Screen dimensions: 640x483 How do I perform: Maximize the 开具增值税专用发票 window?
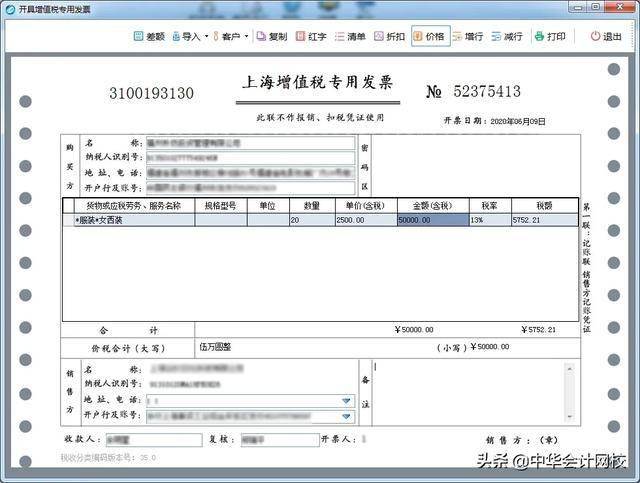[596, 7]
